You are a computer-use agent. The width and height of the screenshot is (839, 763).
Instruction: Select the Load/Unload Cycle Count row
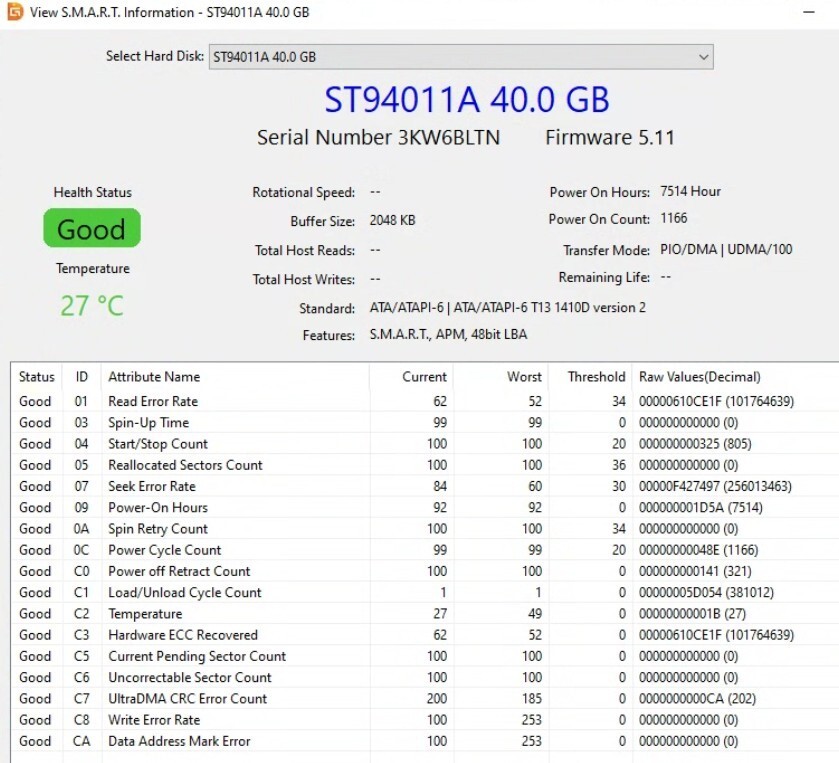(x=425, y=592)
